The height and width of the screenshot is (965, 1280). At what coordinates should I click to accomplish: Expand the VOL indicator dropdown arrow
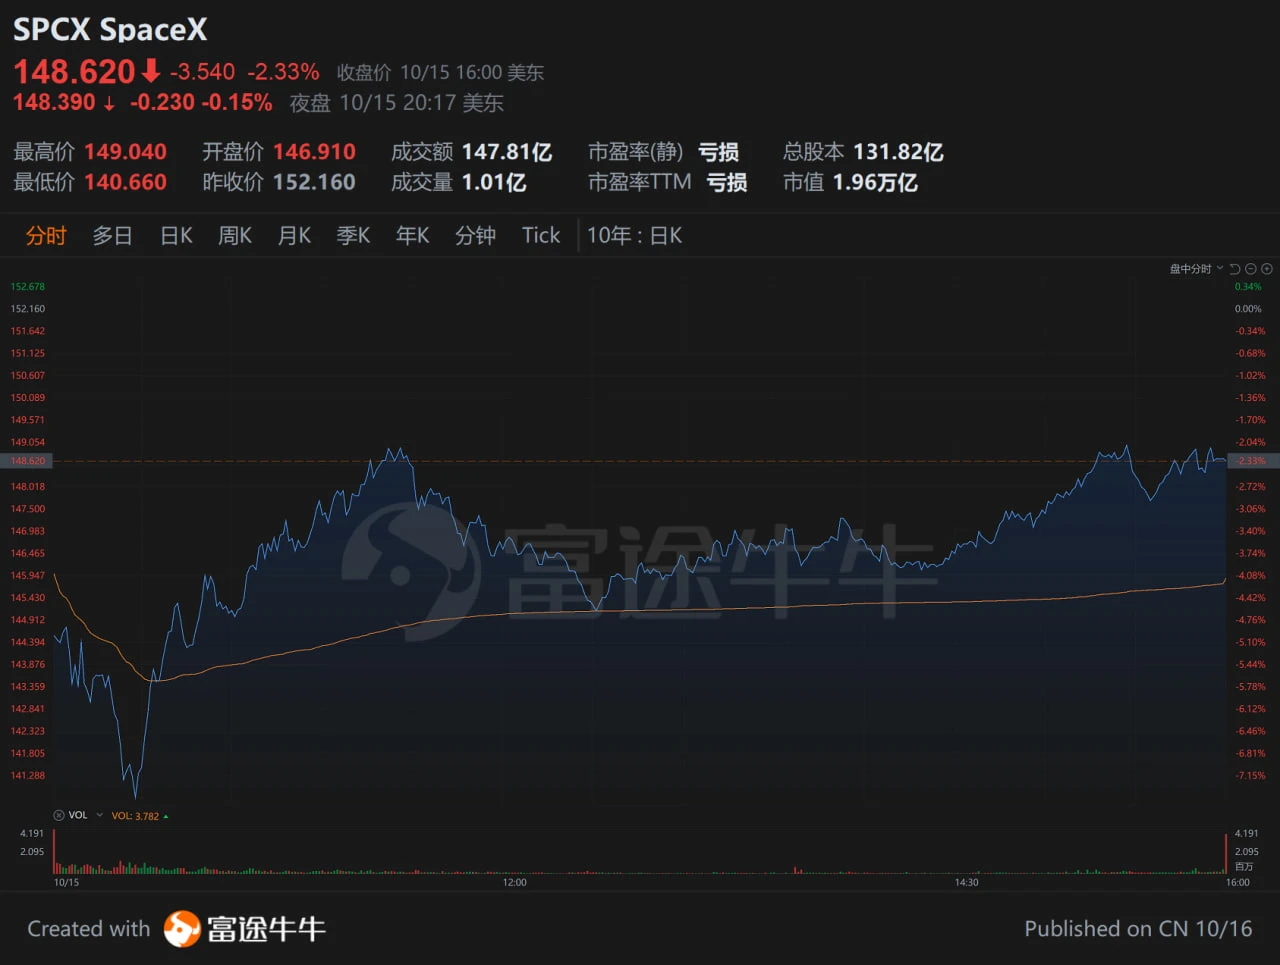click(99, 815)
